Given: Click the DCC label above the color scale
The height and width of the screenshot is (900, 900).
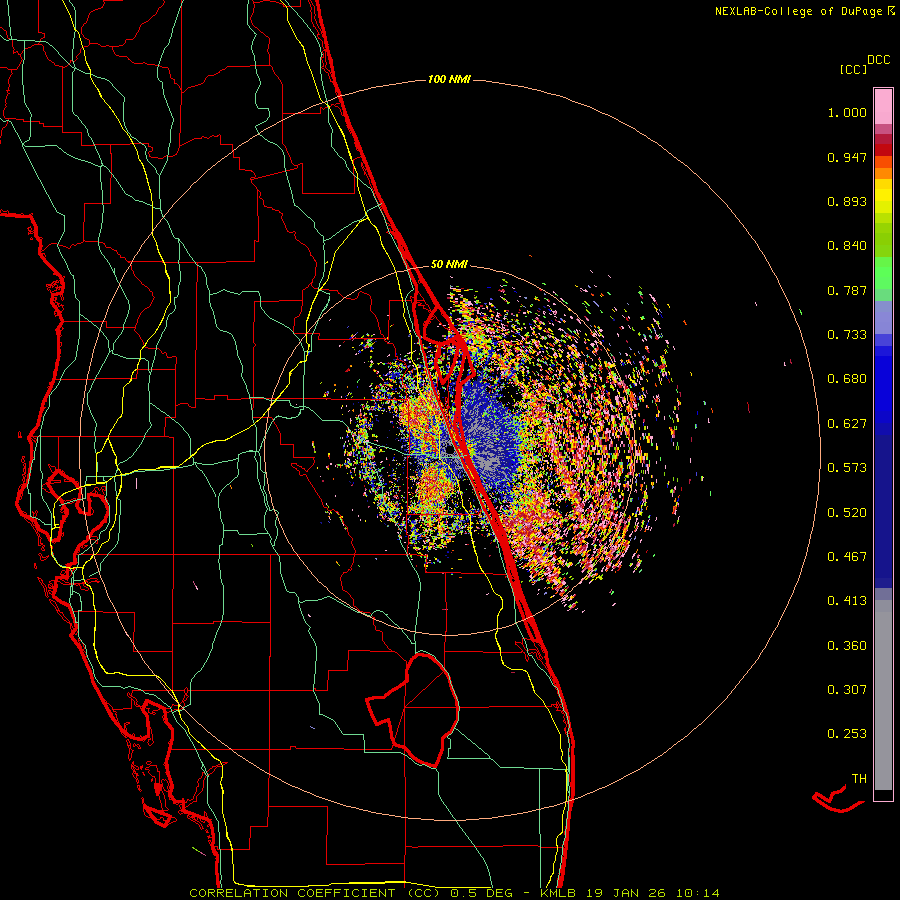Looking at the screenshot, I should (879, 60).
